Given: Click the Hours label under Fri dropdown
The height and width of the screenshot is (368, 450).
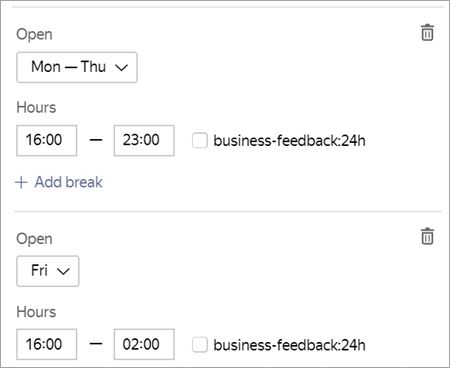Looking at the screenshot, I should point(36,312).
